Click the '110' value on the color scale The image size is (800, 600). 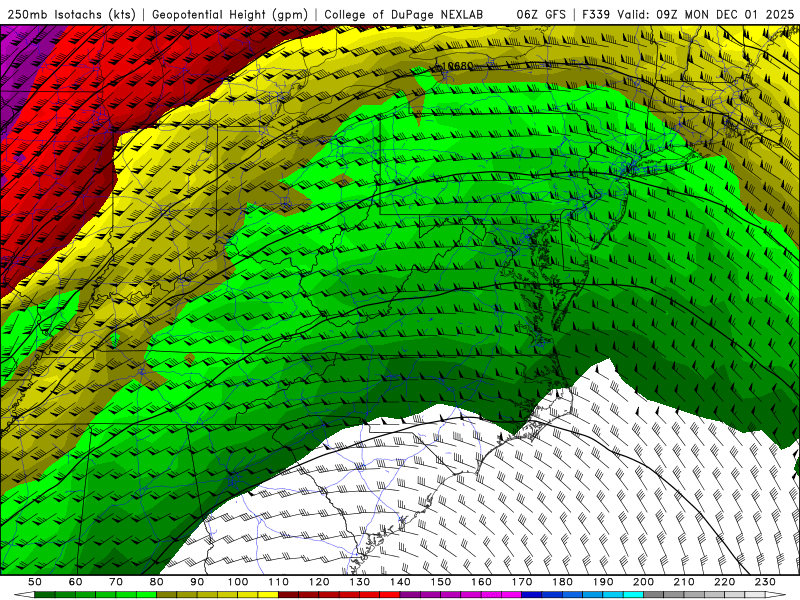(279, 582)
